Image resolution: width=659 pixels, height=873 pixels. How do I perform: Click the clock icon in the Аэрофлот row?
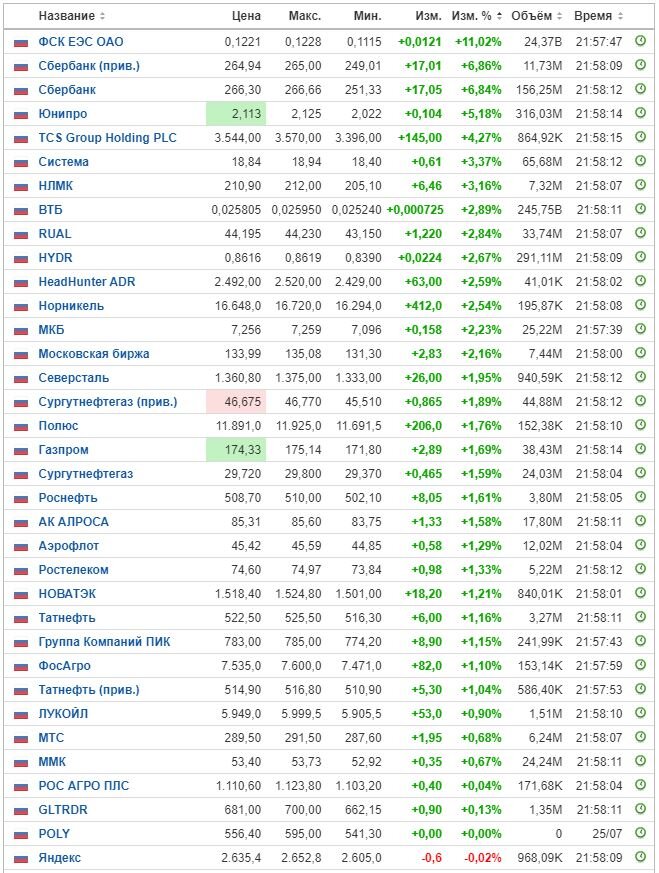click(x=641, y=545)
